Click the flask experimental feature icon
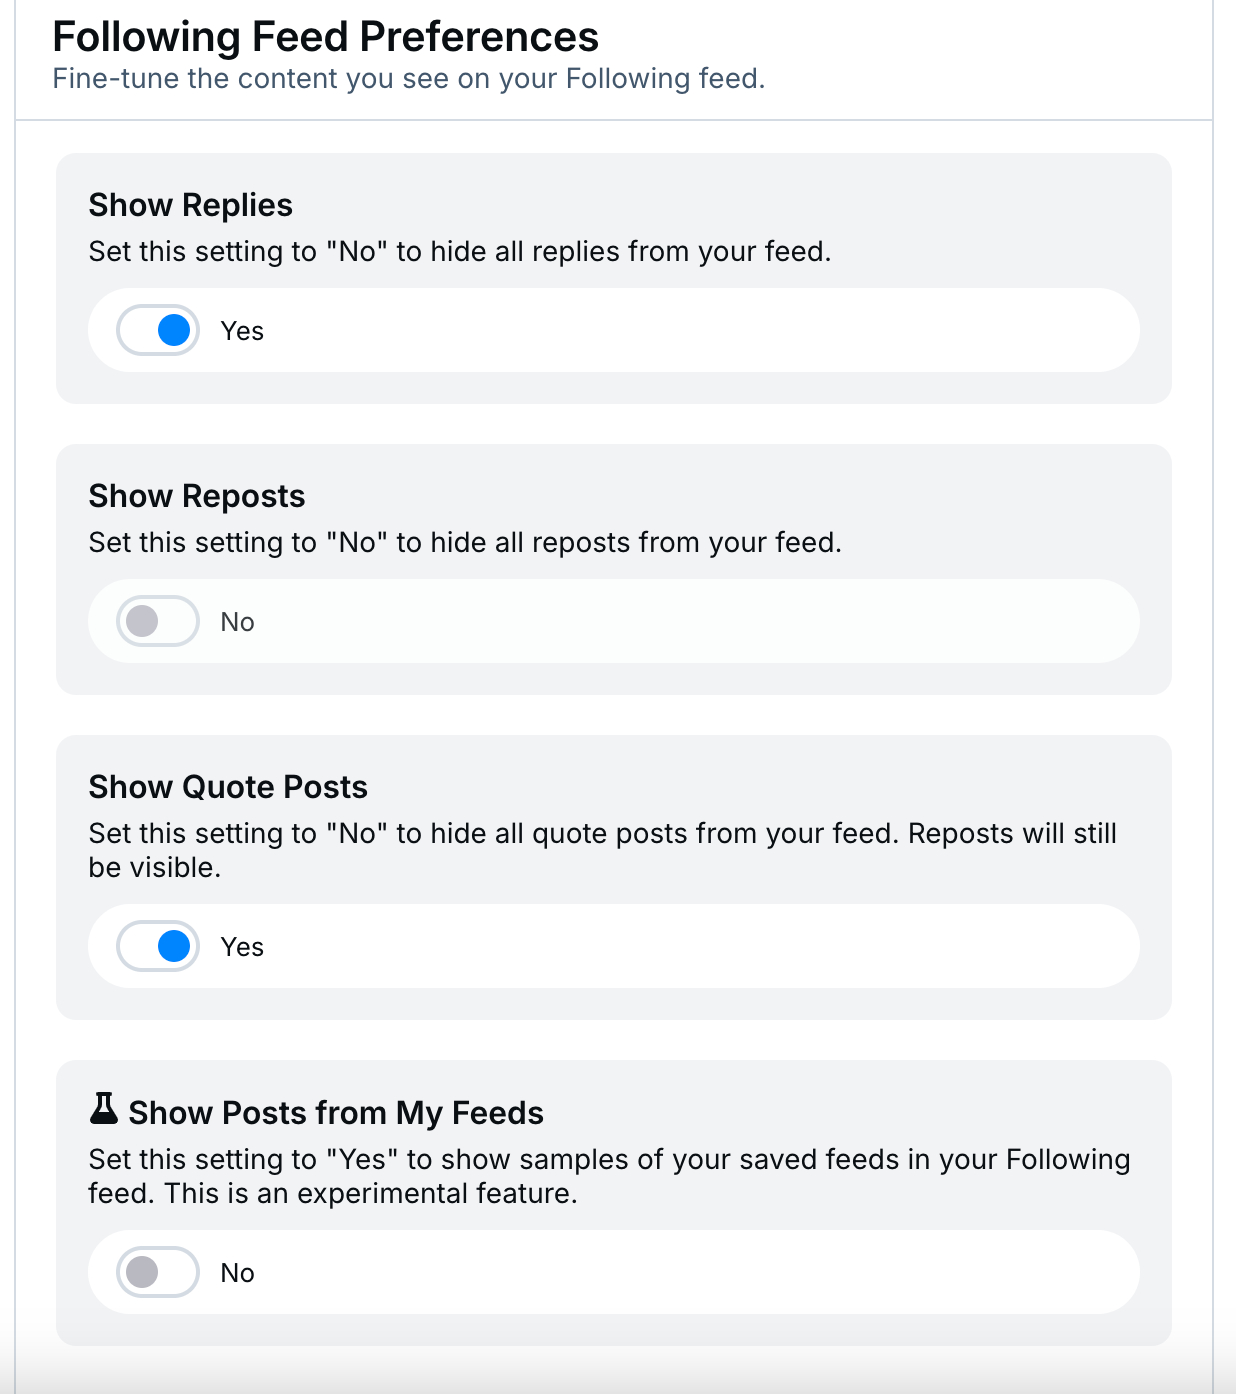The height and width of the screenshot is (1394, 1236). click(104, 1109)
